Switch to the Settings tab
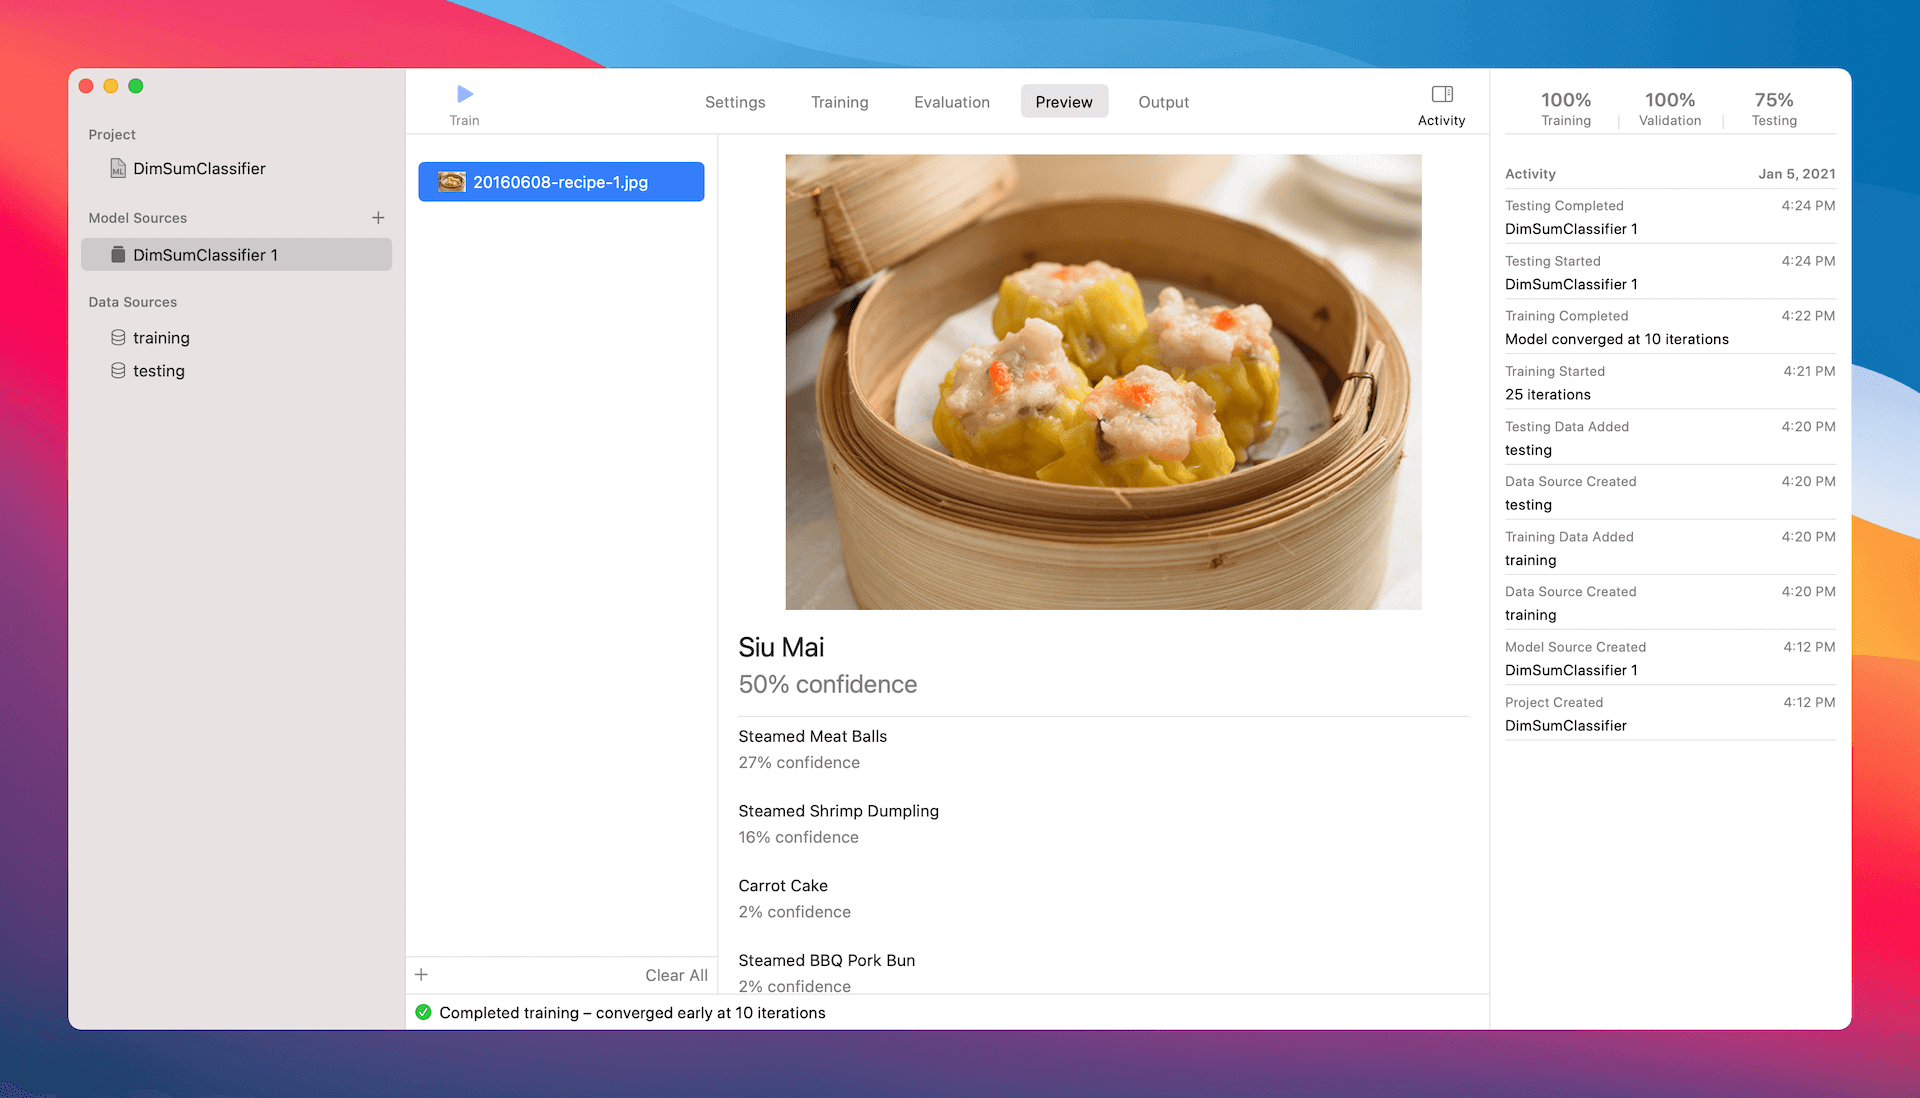This screenshot has width=1920, height=1098. click(735, 102)
